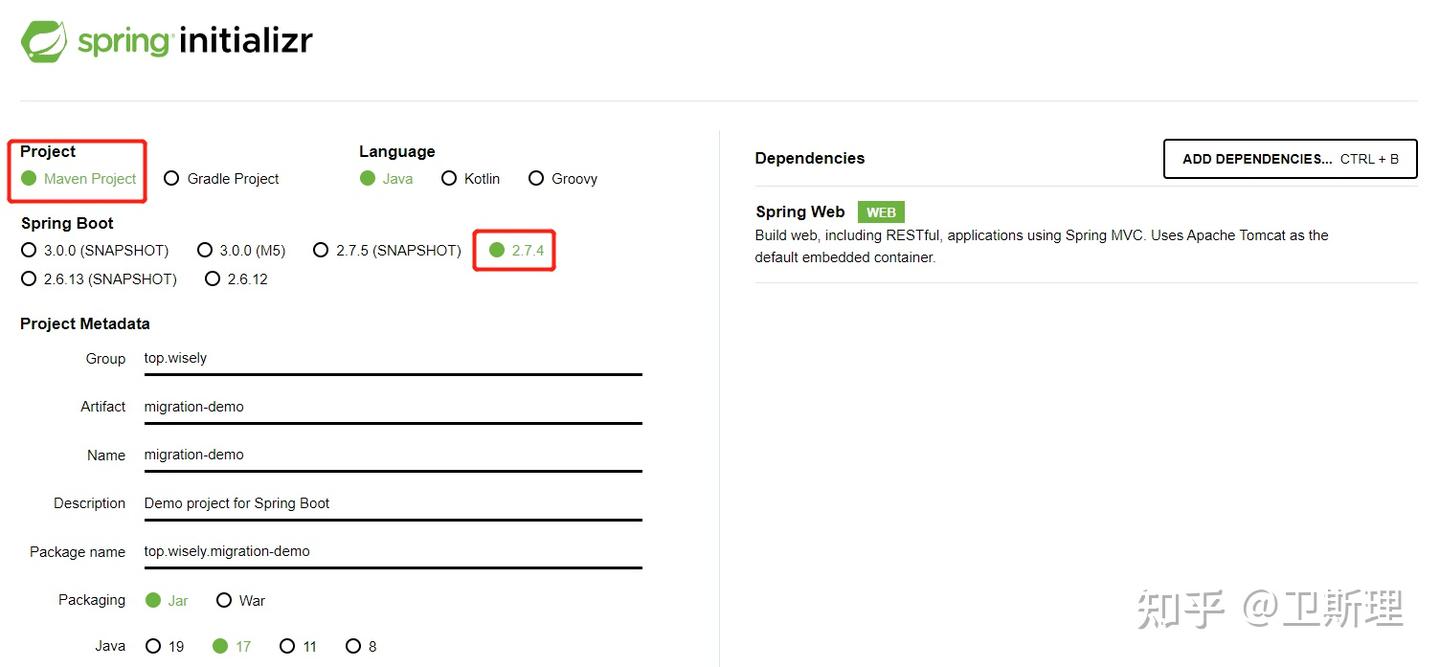Click the ADD DEPENDENCIES button
Viewport: 1440px width, 667px height.
(x=1290, y=159)
